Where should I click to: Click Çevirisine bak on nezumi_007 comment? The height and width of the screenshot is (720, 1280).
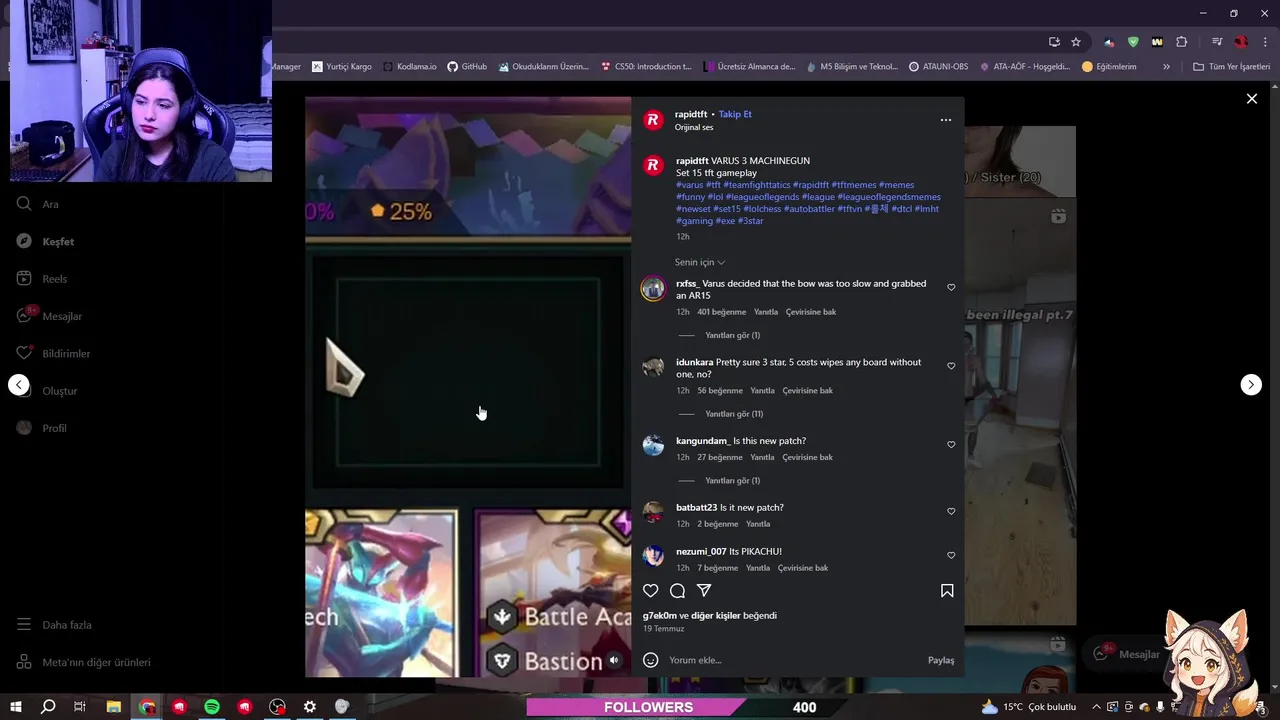[803, 568]
